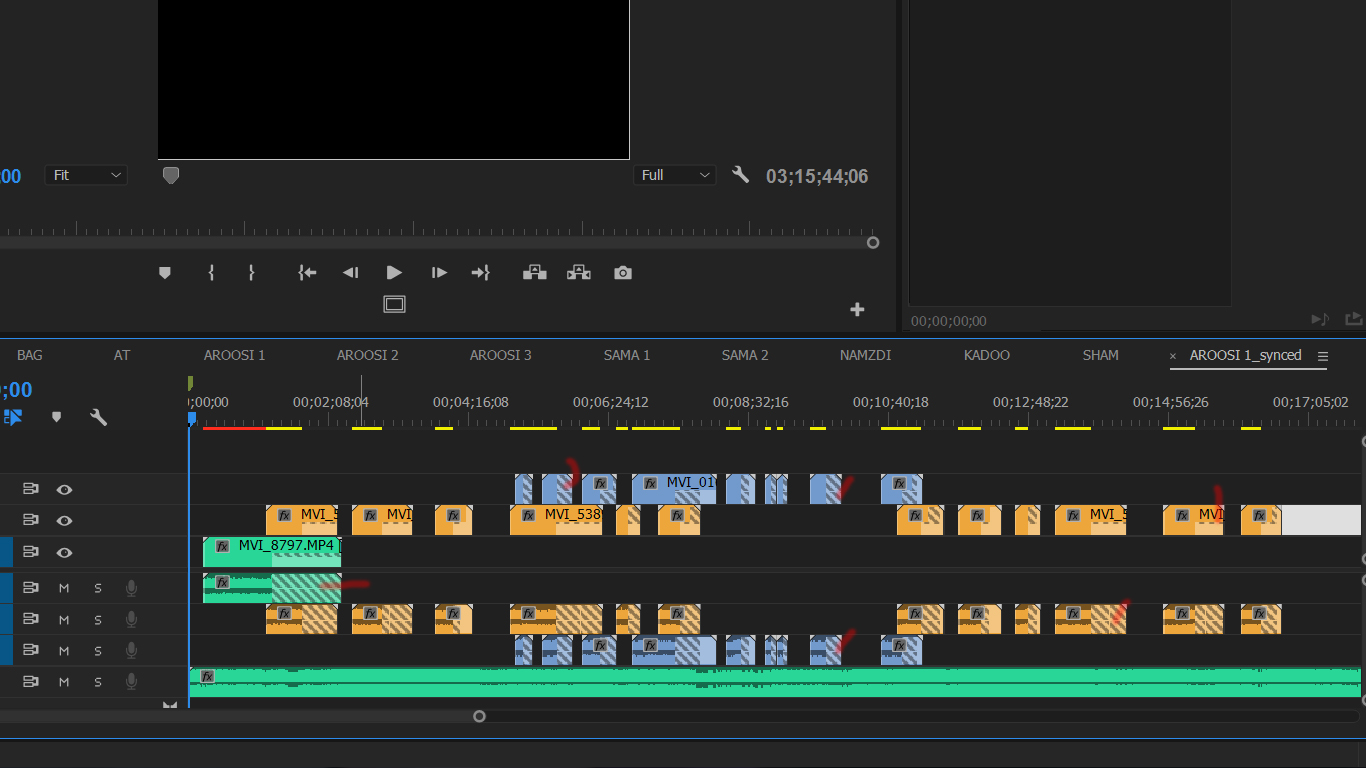Click fx badge on MVI_538 clip
Image resolution: width=1366 pixels, height=768 pixels.
coord(528,515)
